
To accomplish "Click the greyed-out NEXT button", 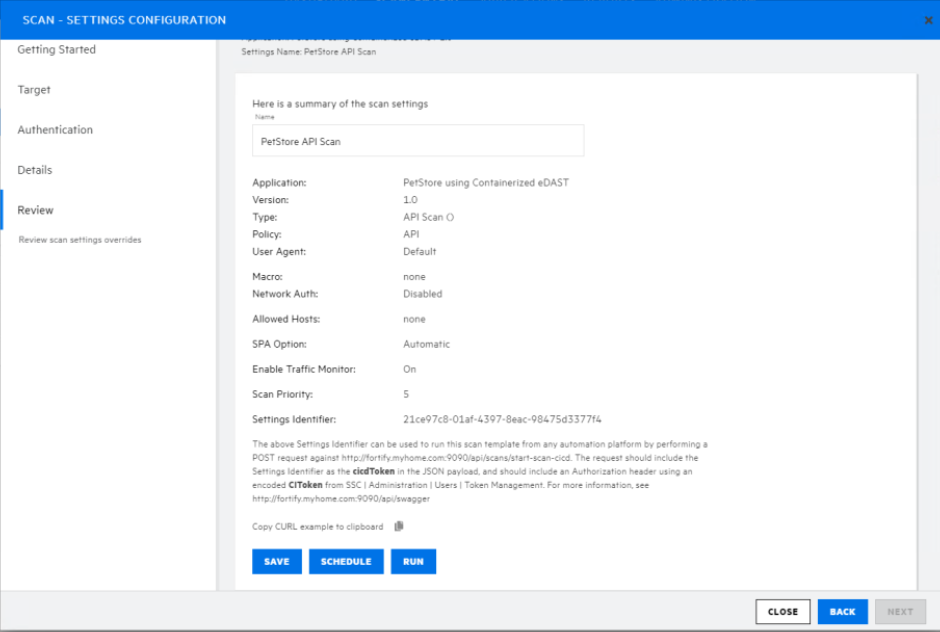I will (900, 612).
